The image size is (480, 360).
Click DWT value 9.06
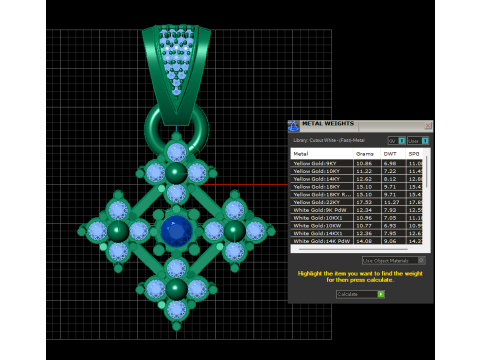(390, 241)
